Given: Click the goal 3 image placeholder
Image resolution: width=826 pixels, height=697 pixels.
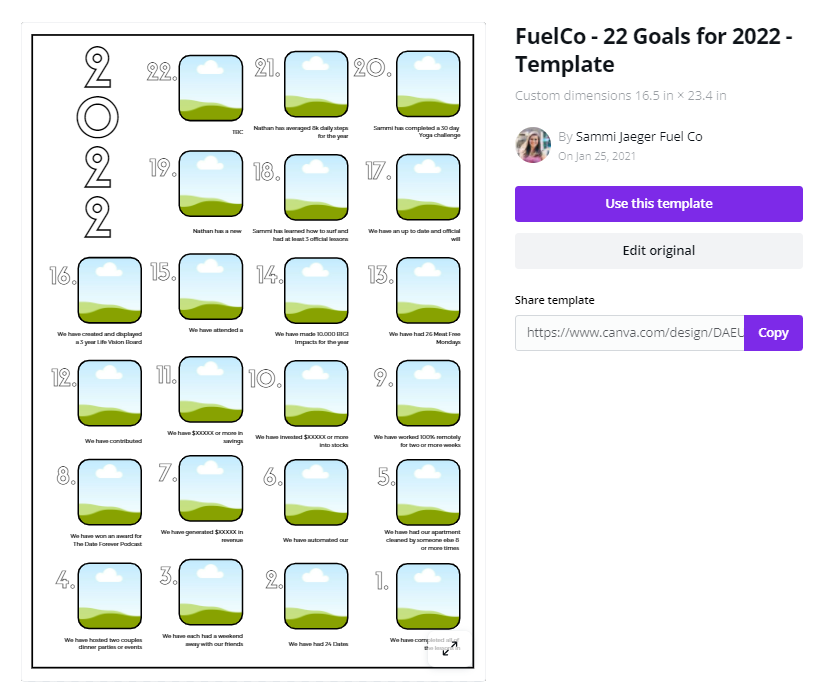Looking at the screenshot, I should [x=210, y=592].
